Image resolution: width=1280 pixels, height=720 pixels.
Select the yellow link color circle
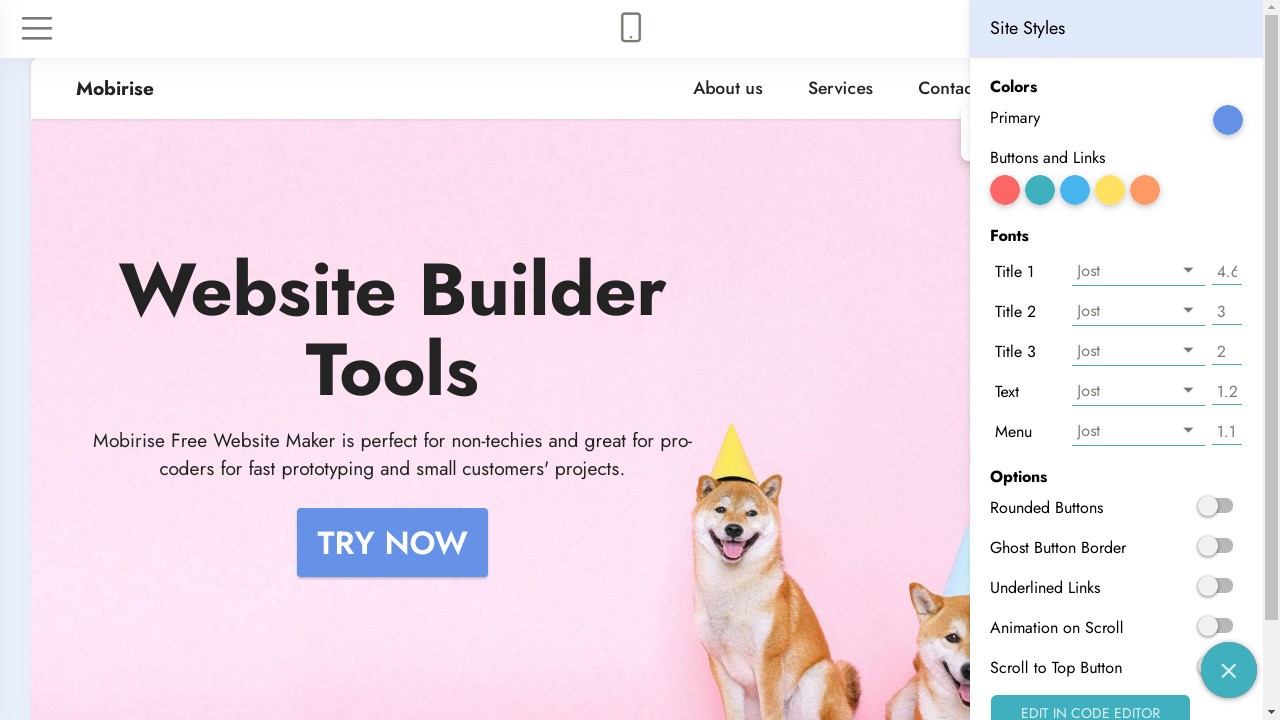click(1110, 190)
